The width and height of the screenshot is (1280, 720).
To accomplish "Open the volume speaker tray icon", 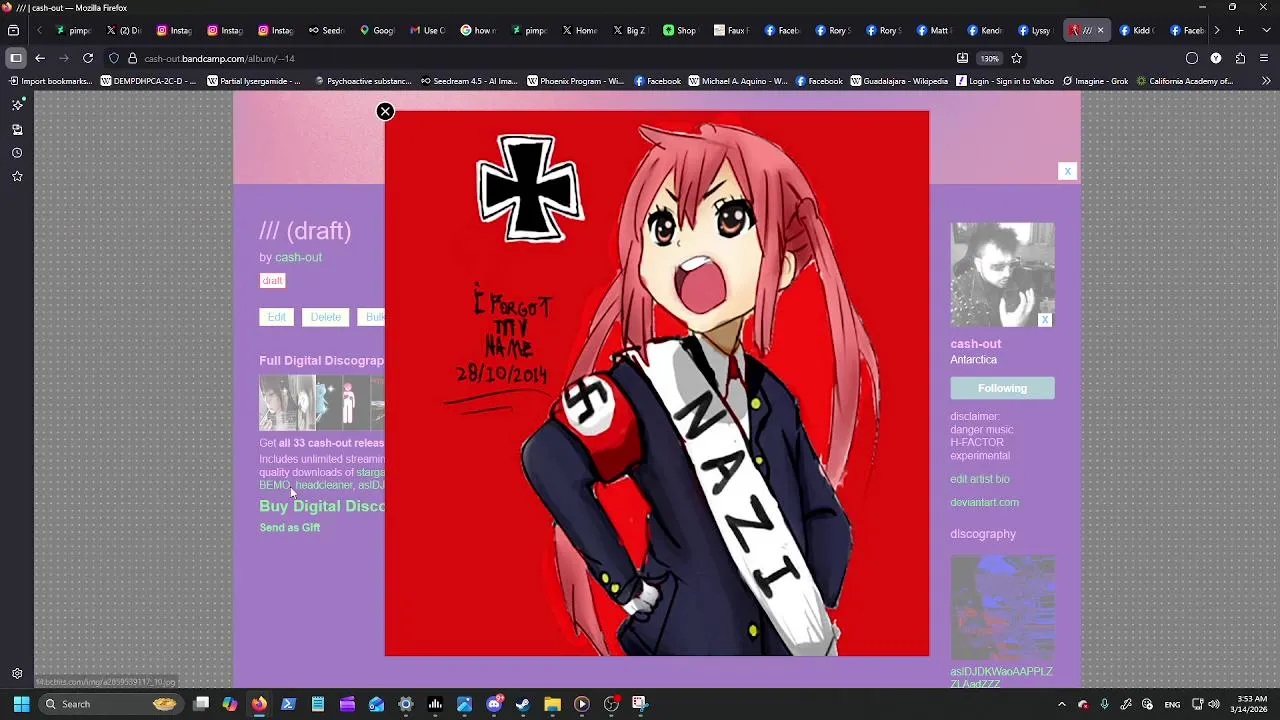I will coord(1214,704).
